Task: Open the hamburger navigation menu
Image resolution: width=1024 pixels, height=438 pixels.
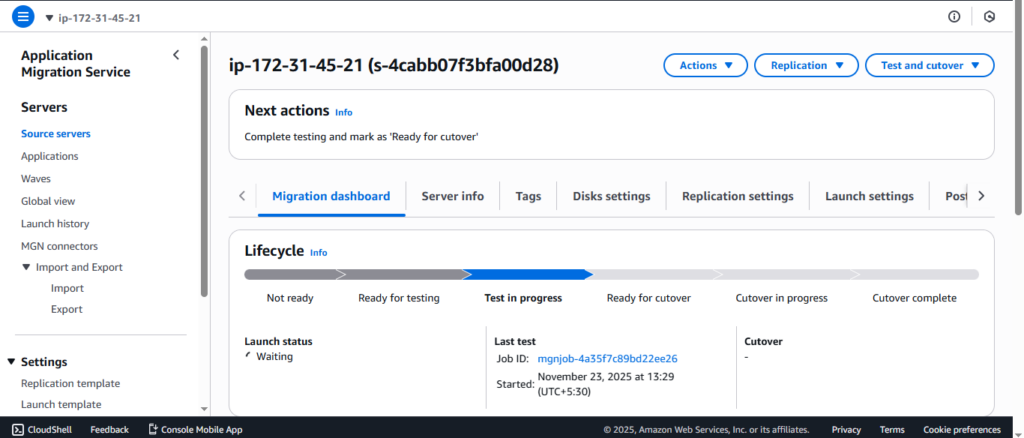Action: [x=23, y=17]
